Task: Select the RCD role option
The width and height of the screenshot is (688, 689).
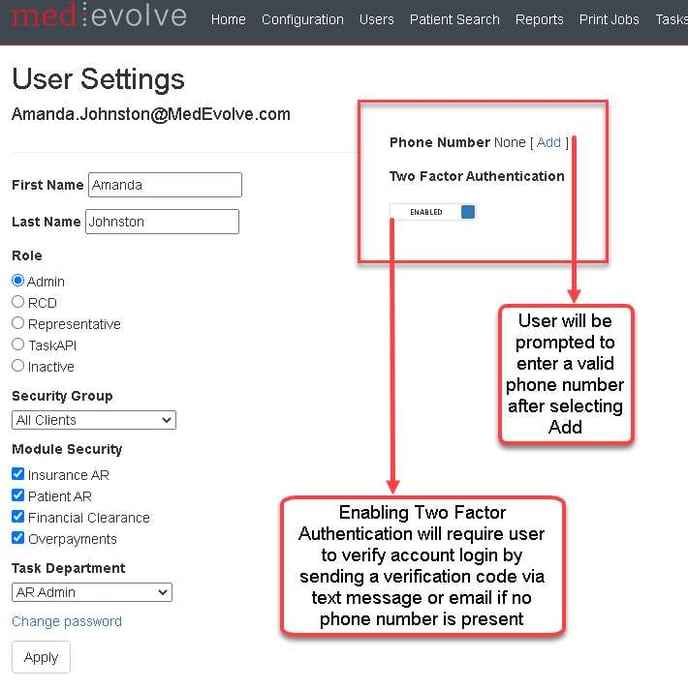Action: tap(18, 302)
